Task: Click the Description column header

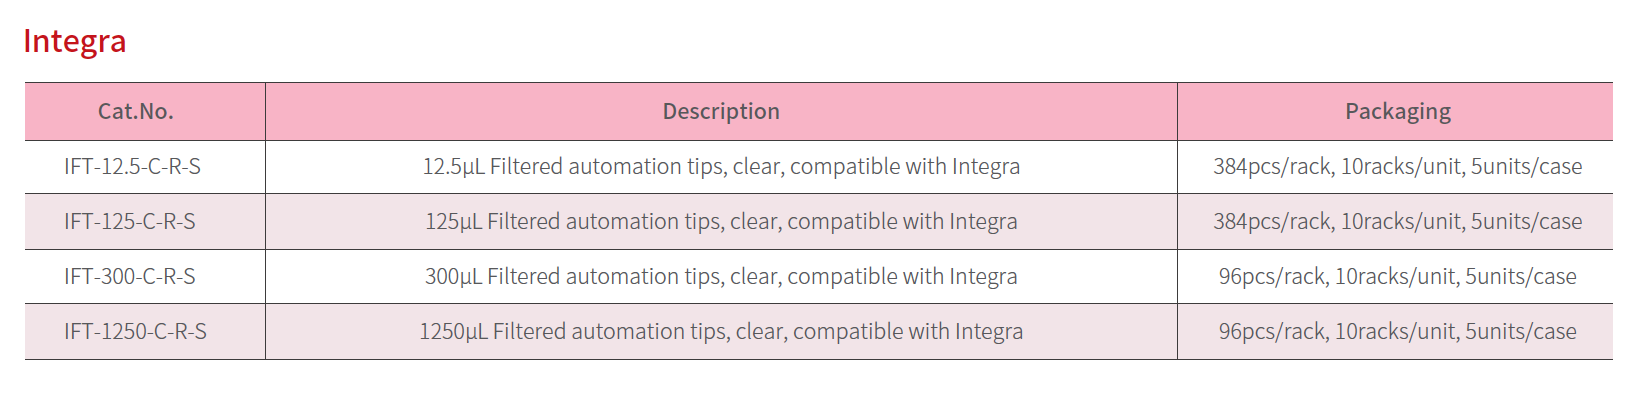Action: point(721,111)
